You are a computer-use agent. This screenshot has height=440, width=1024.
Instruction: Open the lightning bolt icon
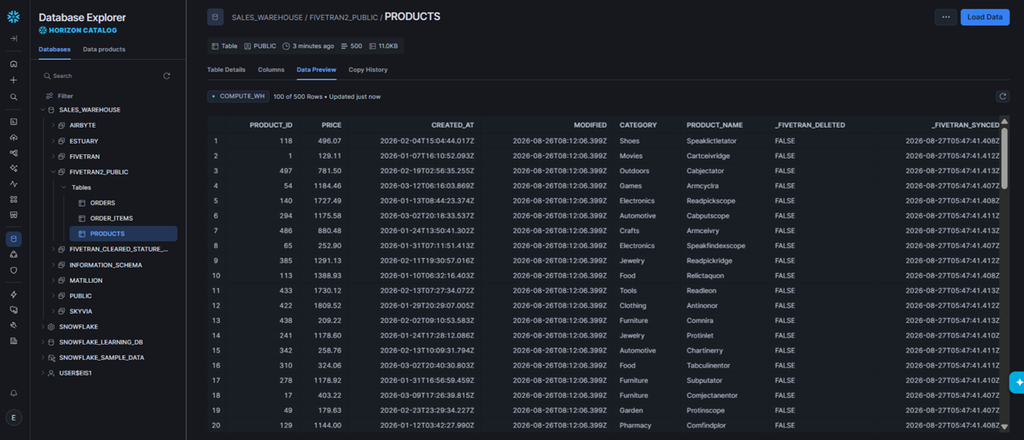coord(14,294)
